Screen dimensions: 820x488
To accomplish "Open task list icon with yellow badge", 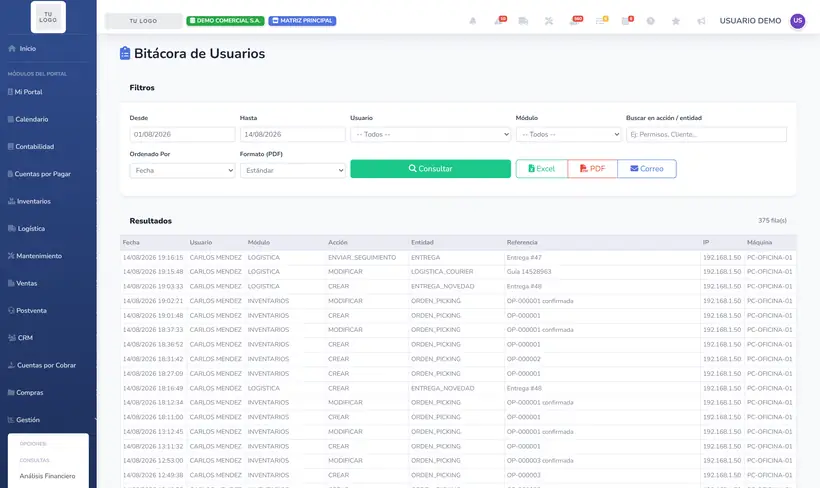I will click(x=601, y=20).
